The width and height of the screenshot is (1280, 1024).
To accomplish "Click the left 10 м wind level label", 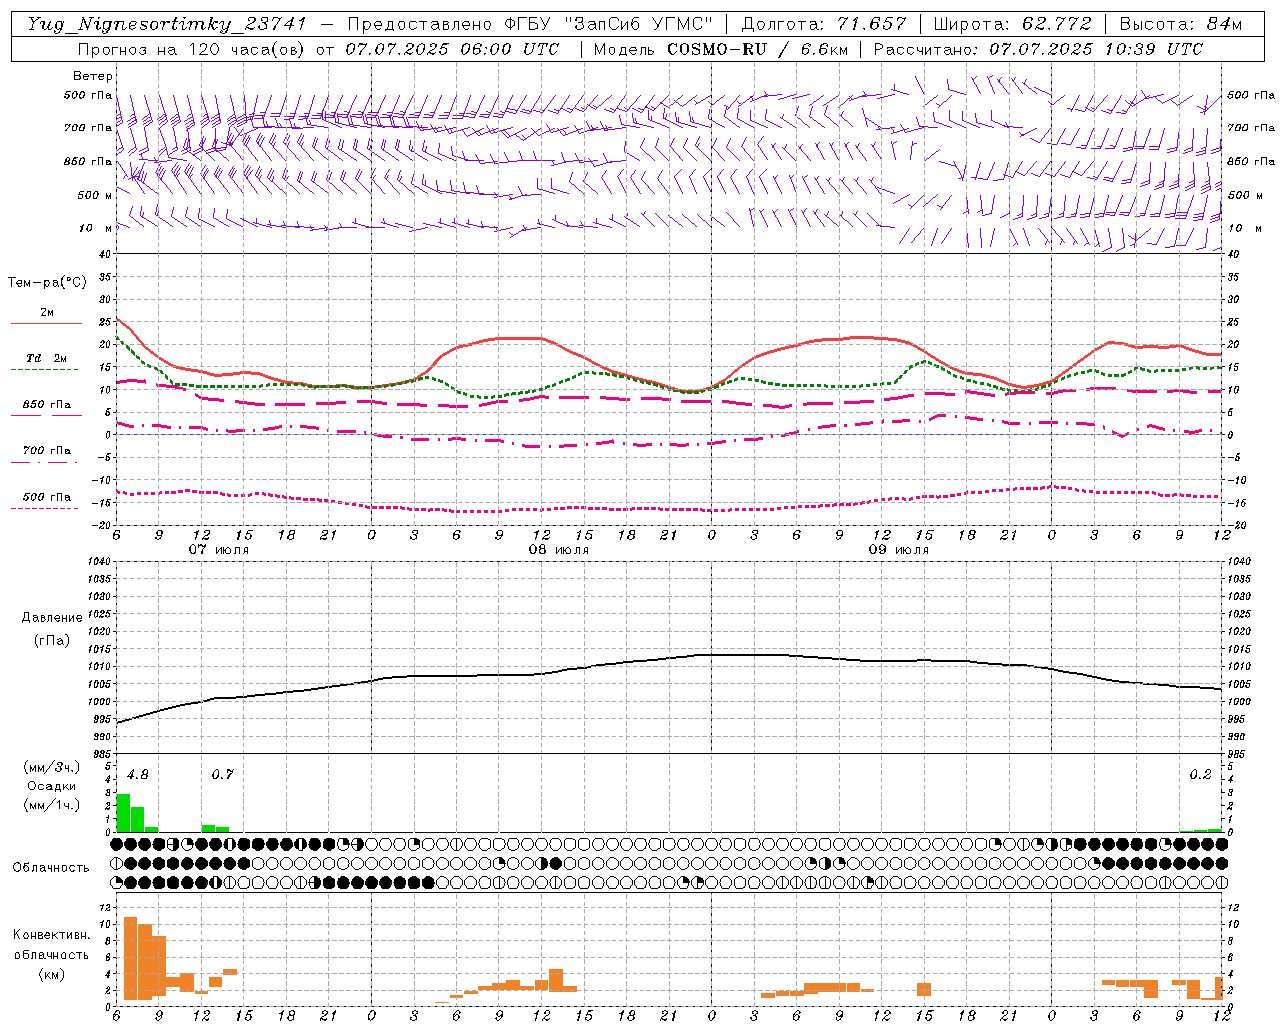I will [x=96, y=229].
